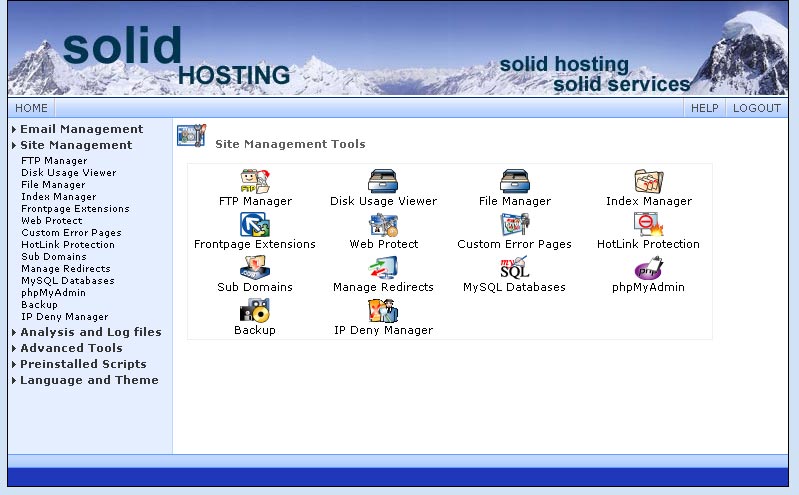Click the LOGOUT button
The image size is (799, 495).
756,108
